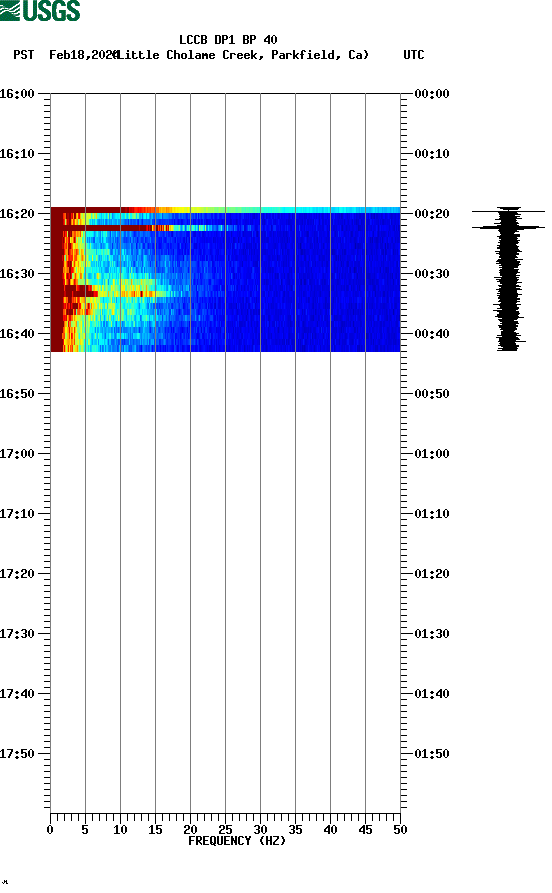This screenshot has height=893, width=552.
Task: Click the '17:10' PST time label
Action: pos(17,514)
